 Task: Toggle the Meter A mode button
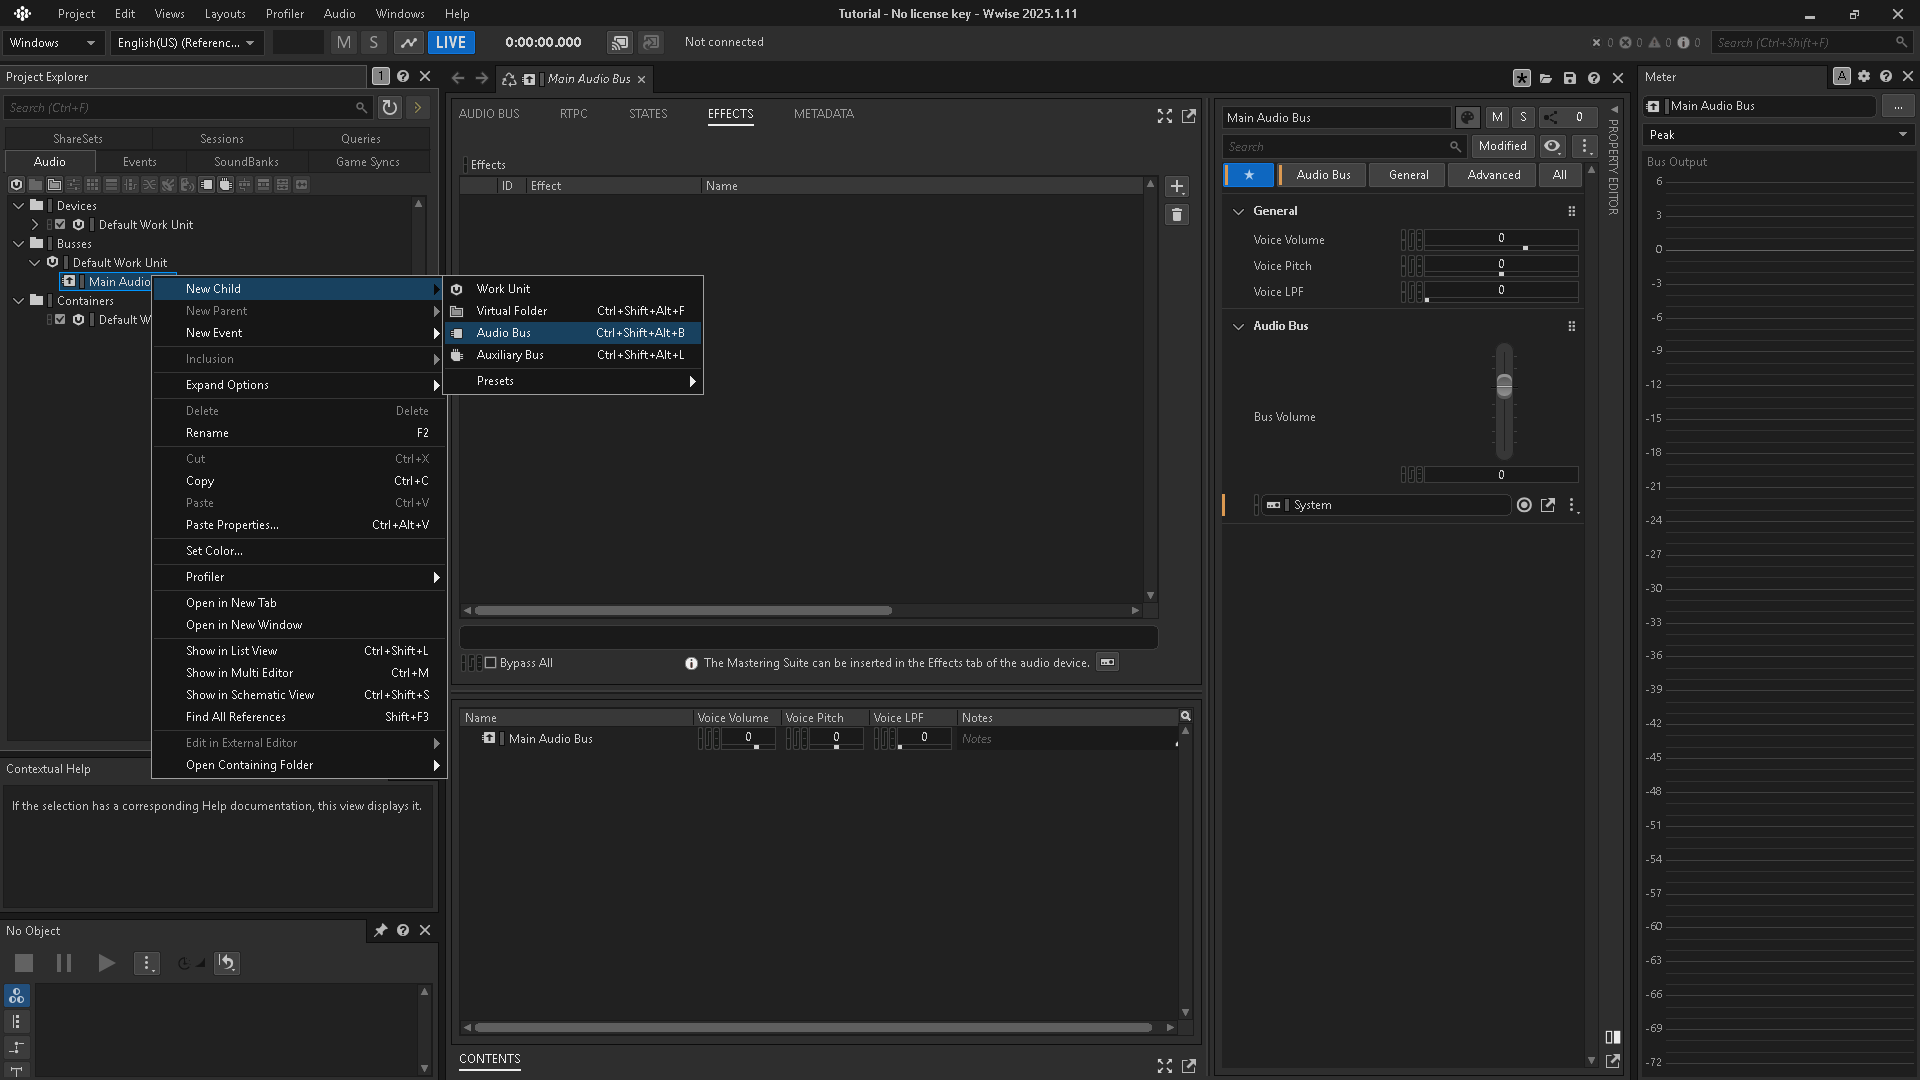pyautogui.click(x=1841, y=76)
